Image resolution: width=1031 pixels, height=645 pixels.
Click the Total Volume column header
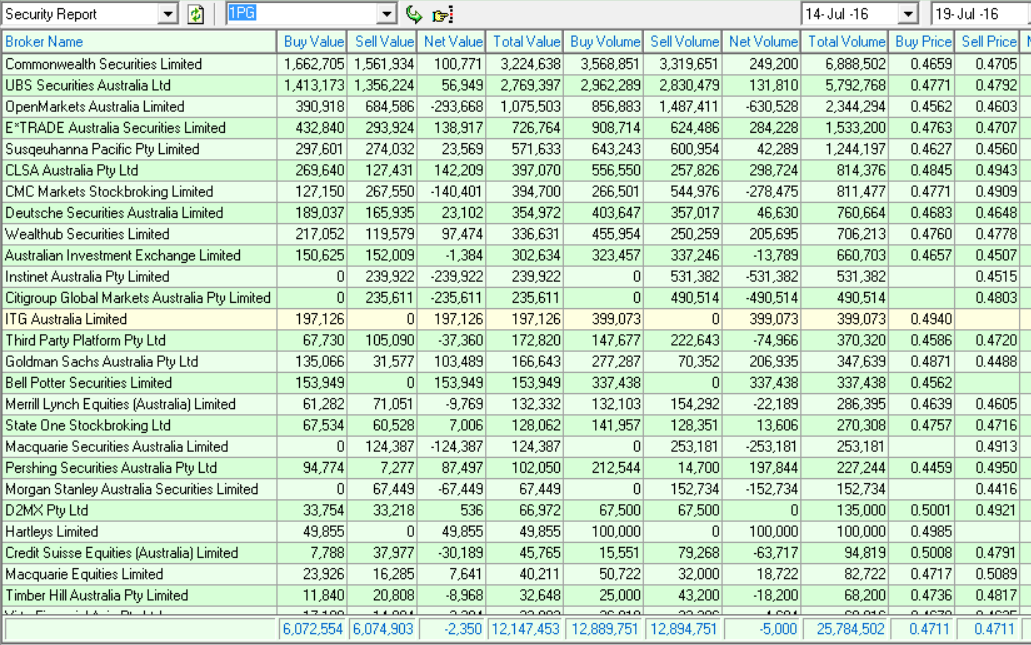pyautogui.click(x=846, y=41)
